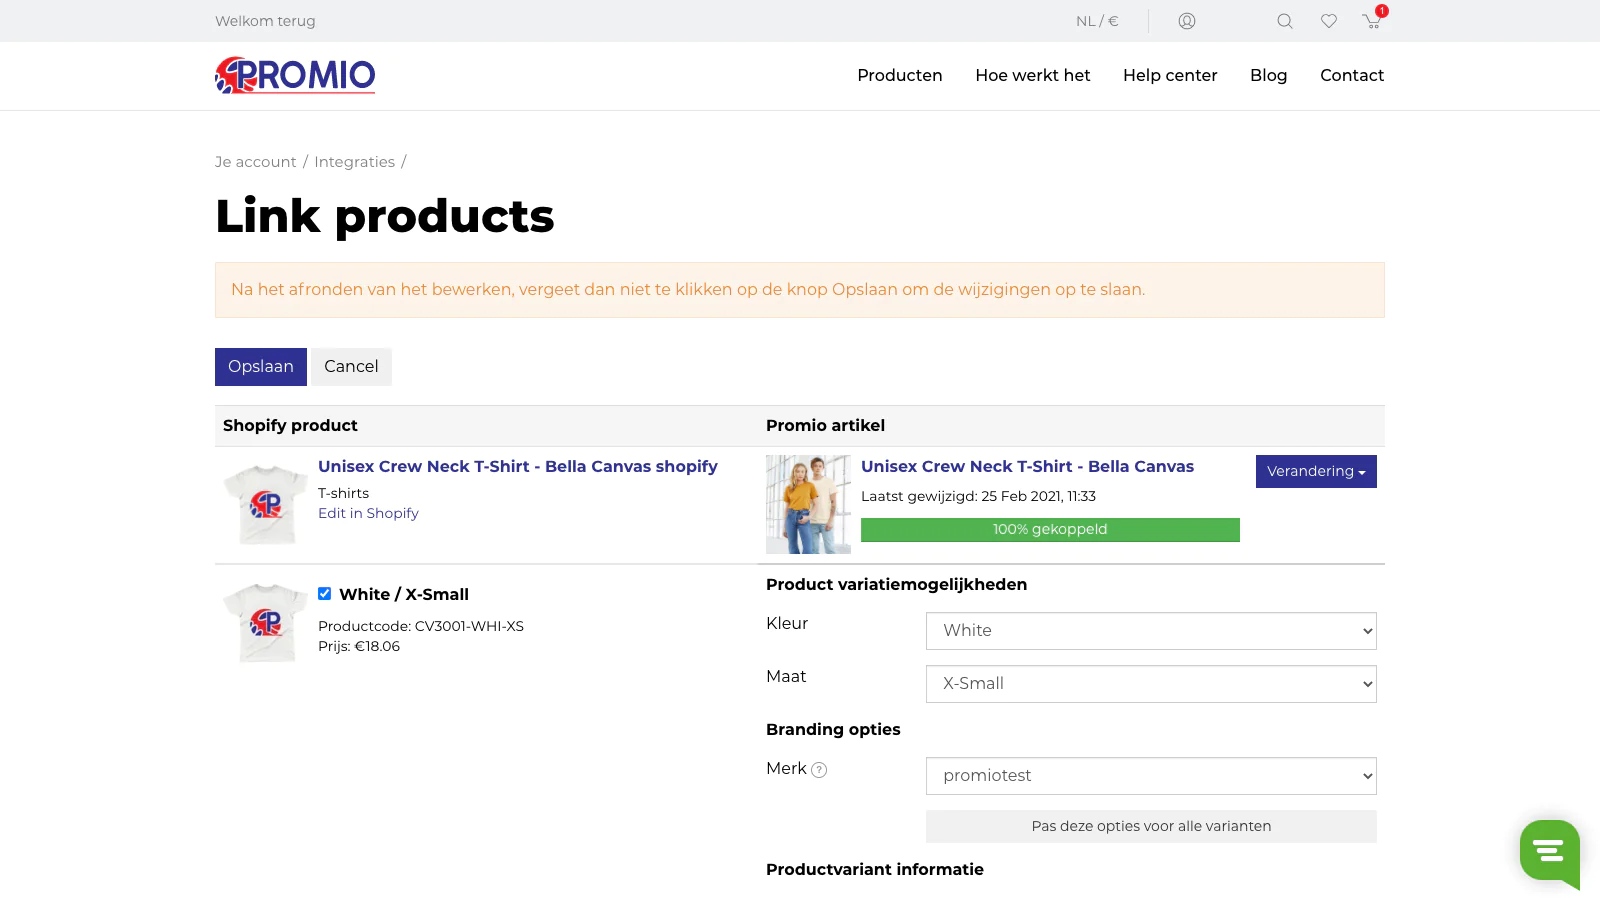Open the Help center menu item
The image size is (1600, 900).
click(x=1170, y=75)
